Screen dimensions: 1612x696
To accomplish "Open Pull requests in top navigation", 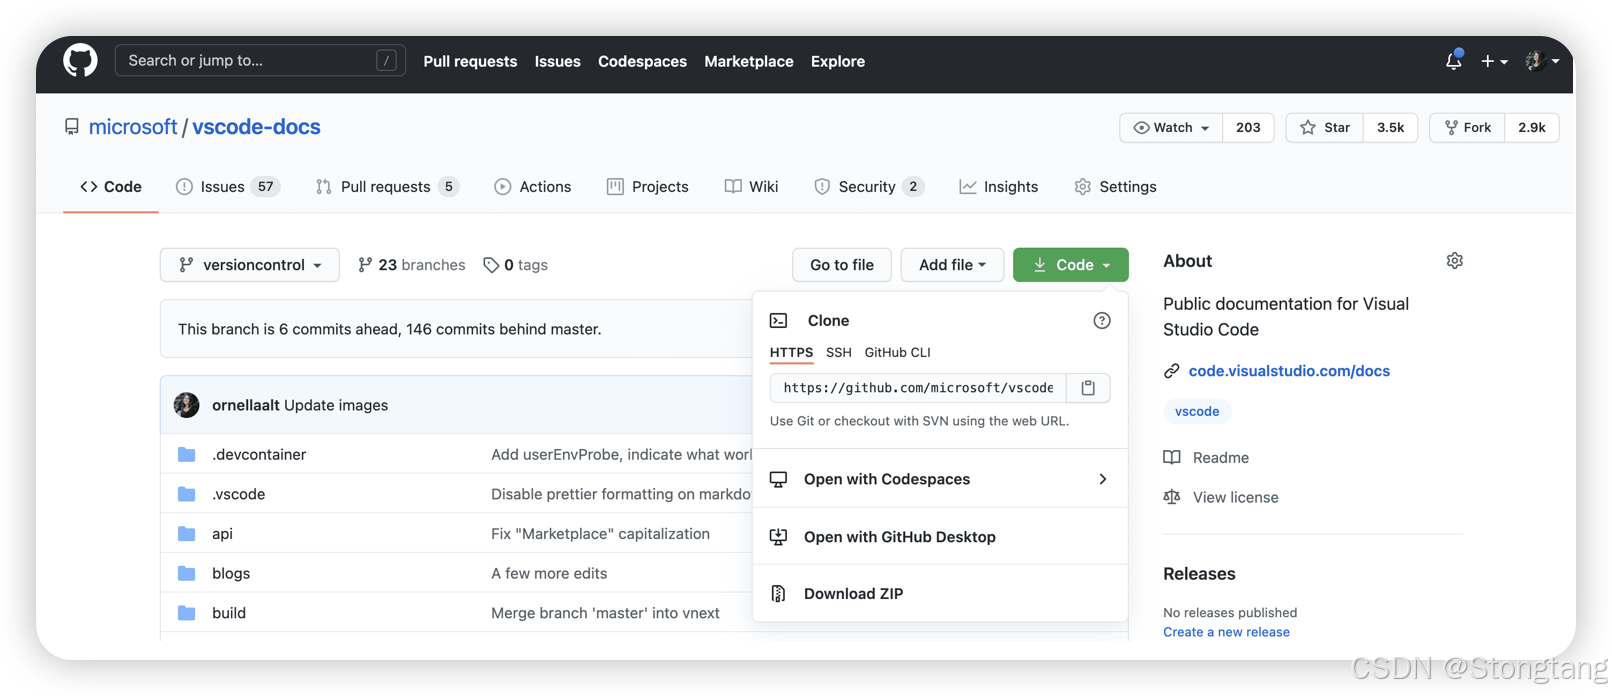I will pyautogui.click(x=470, y=61).
